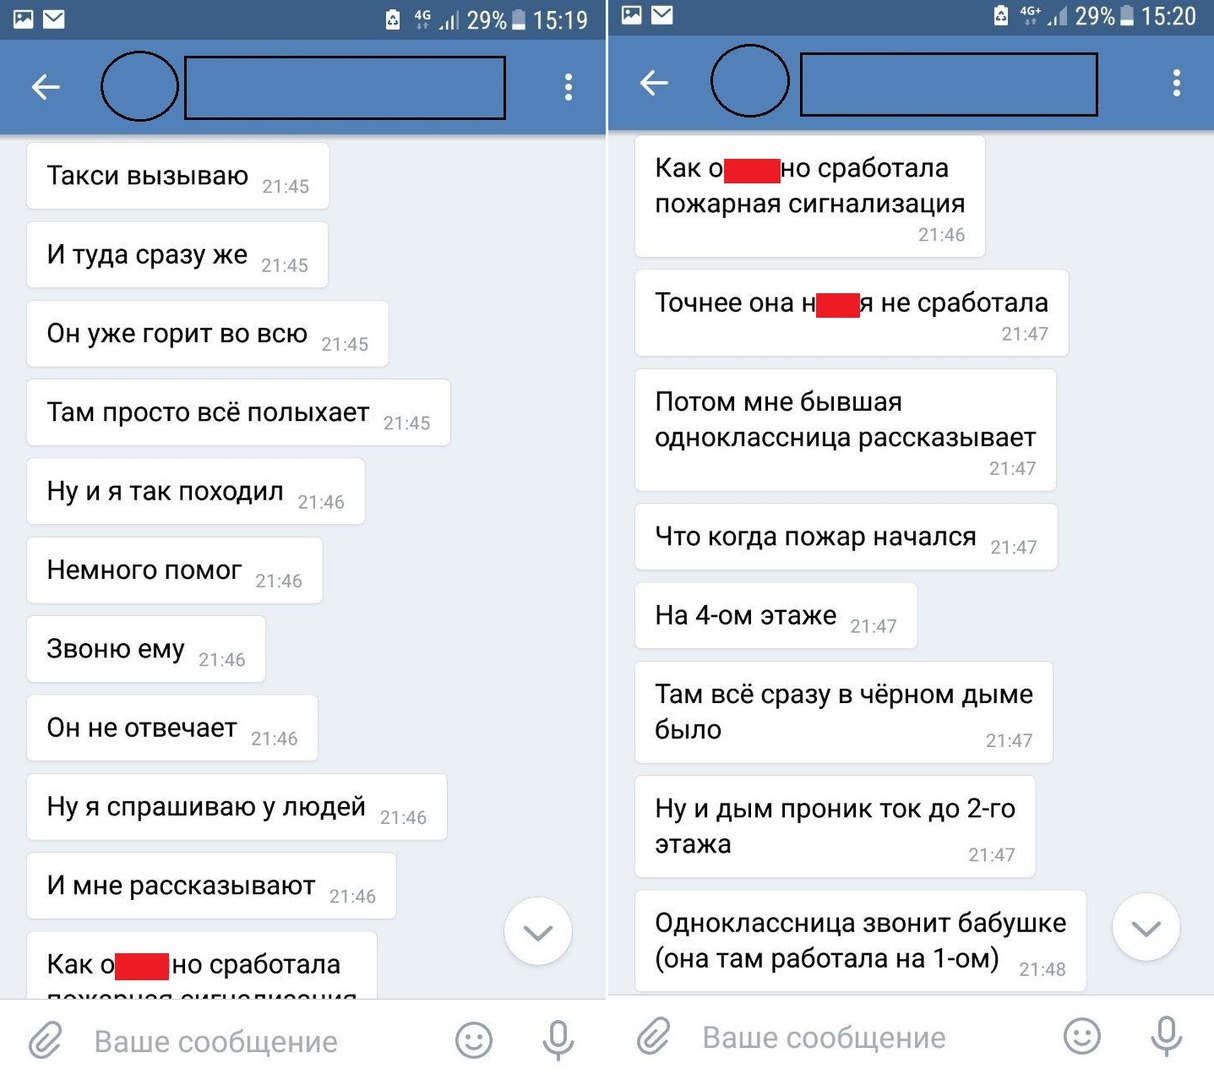Open emoji picker in right chat

click(1082, 1037)
